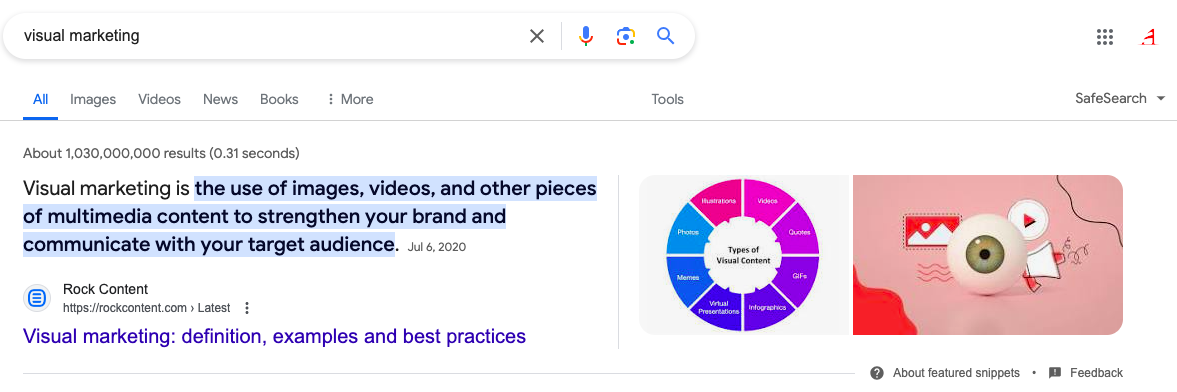
Task: Expand the More search filters menu
Action: pyautogui.click(x=349, y=99)
